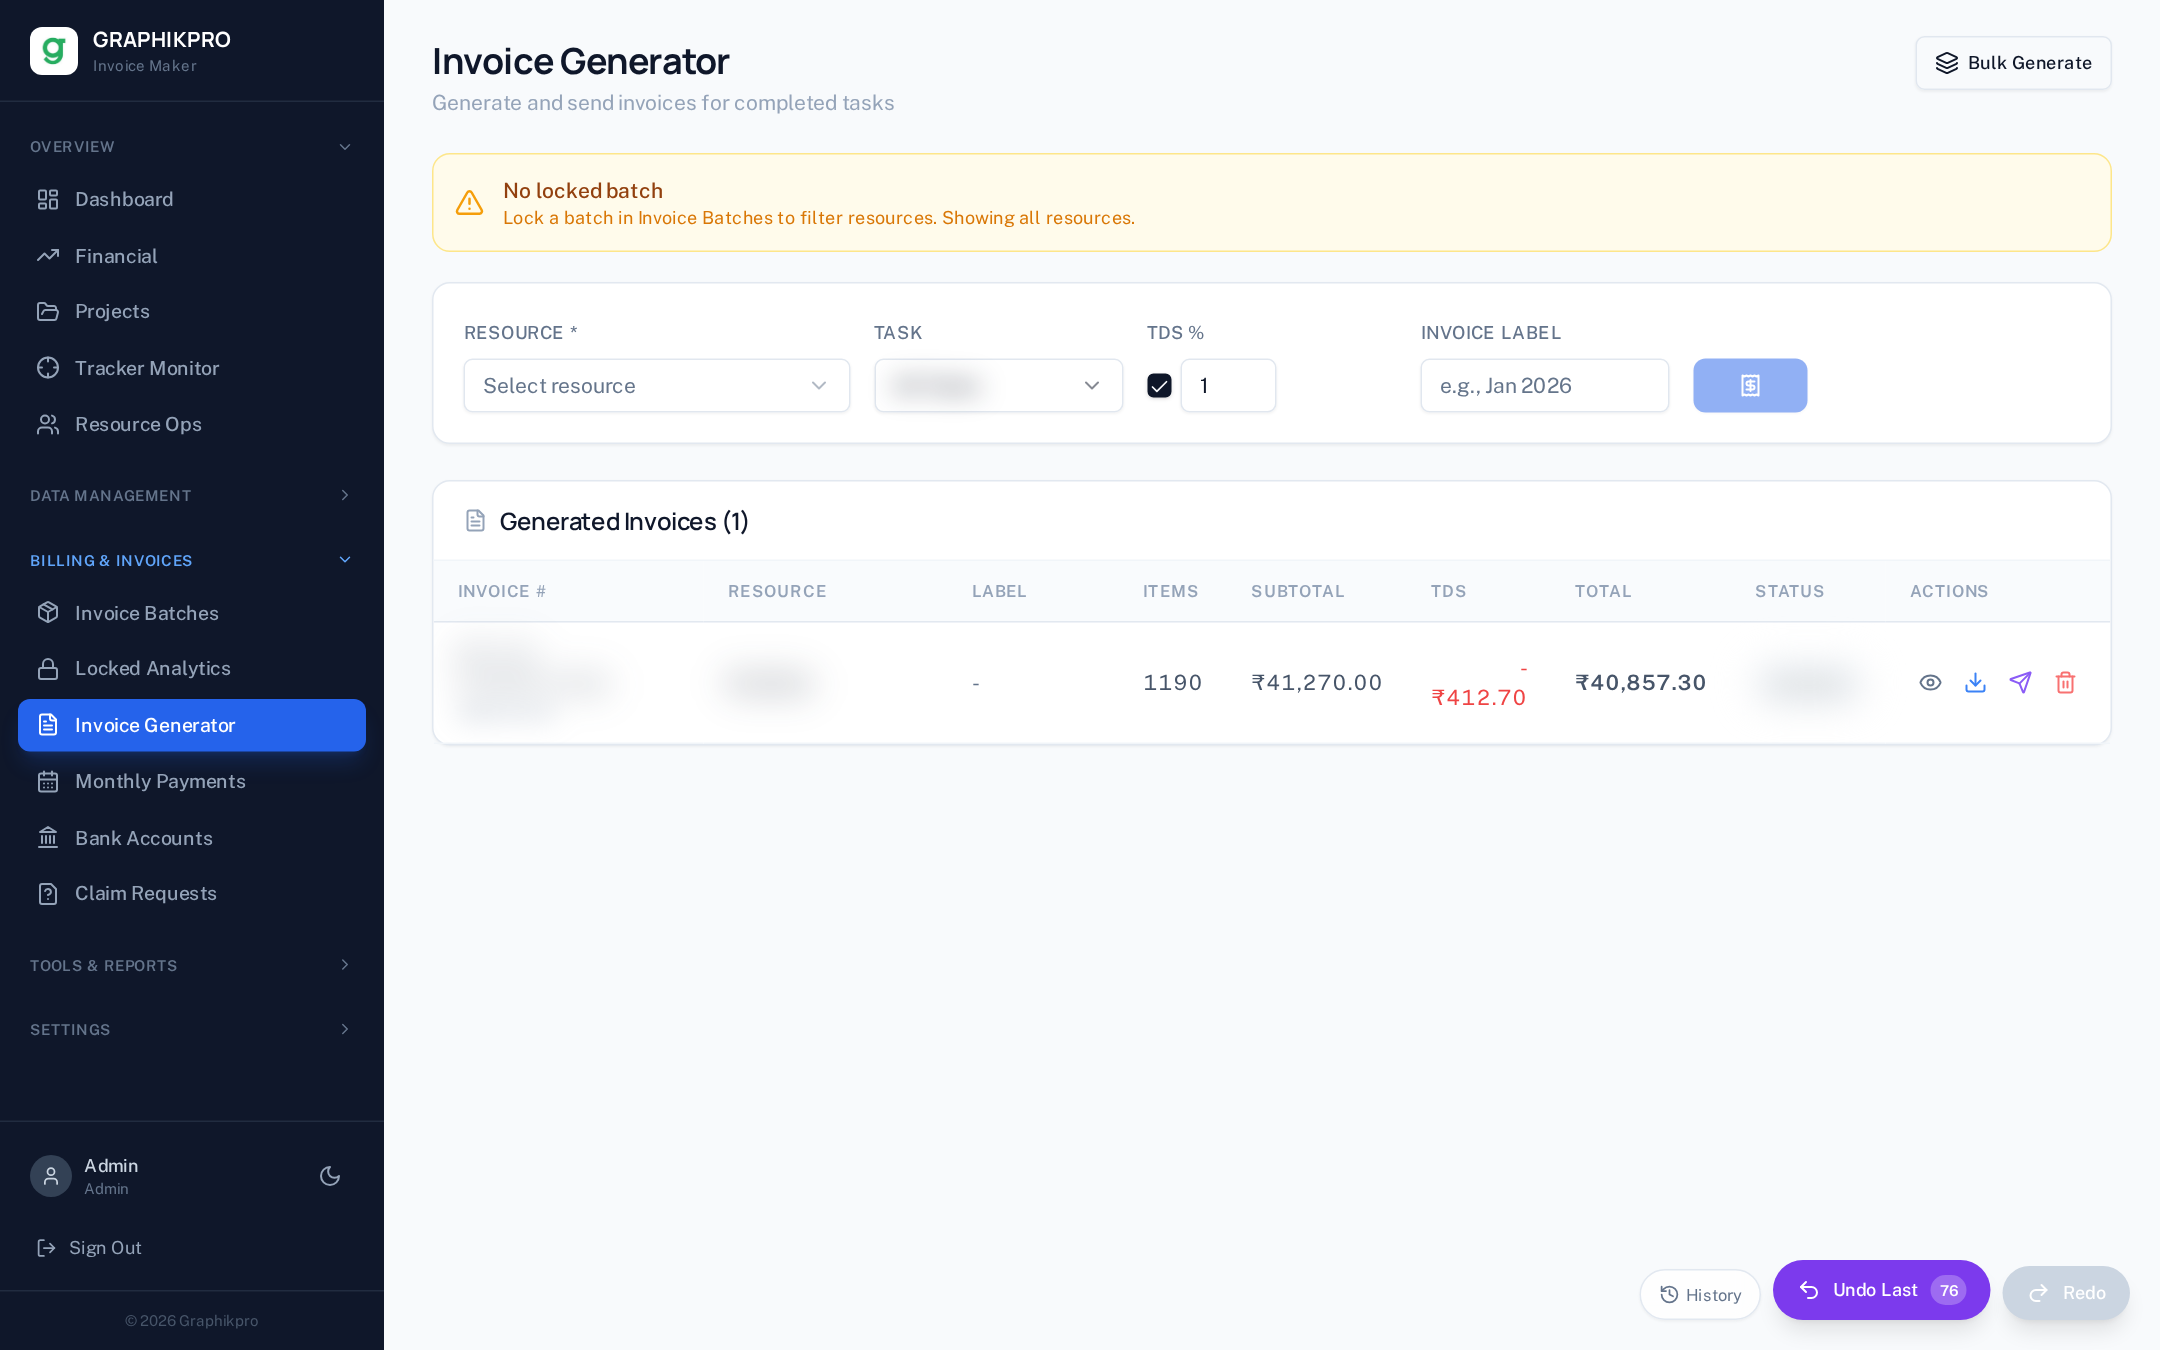
Task: Click the 1190 items value
Action: 1172,683
